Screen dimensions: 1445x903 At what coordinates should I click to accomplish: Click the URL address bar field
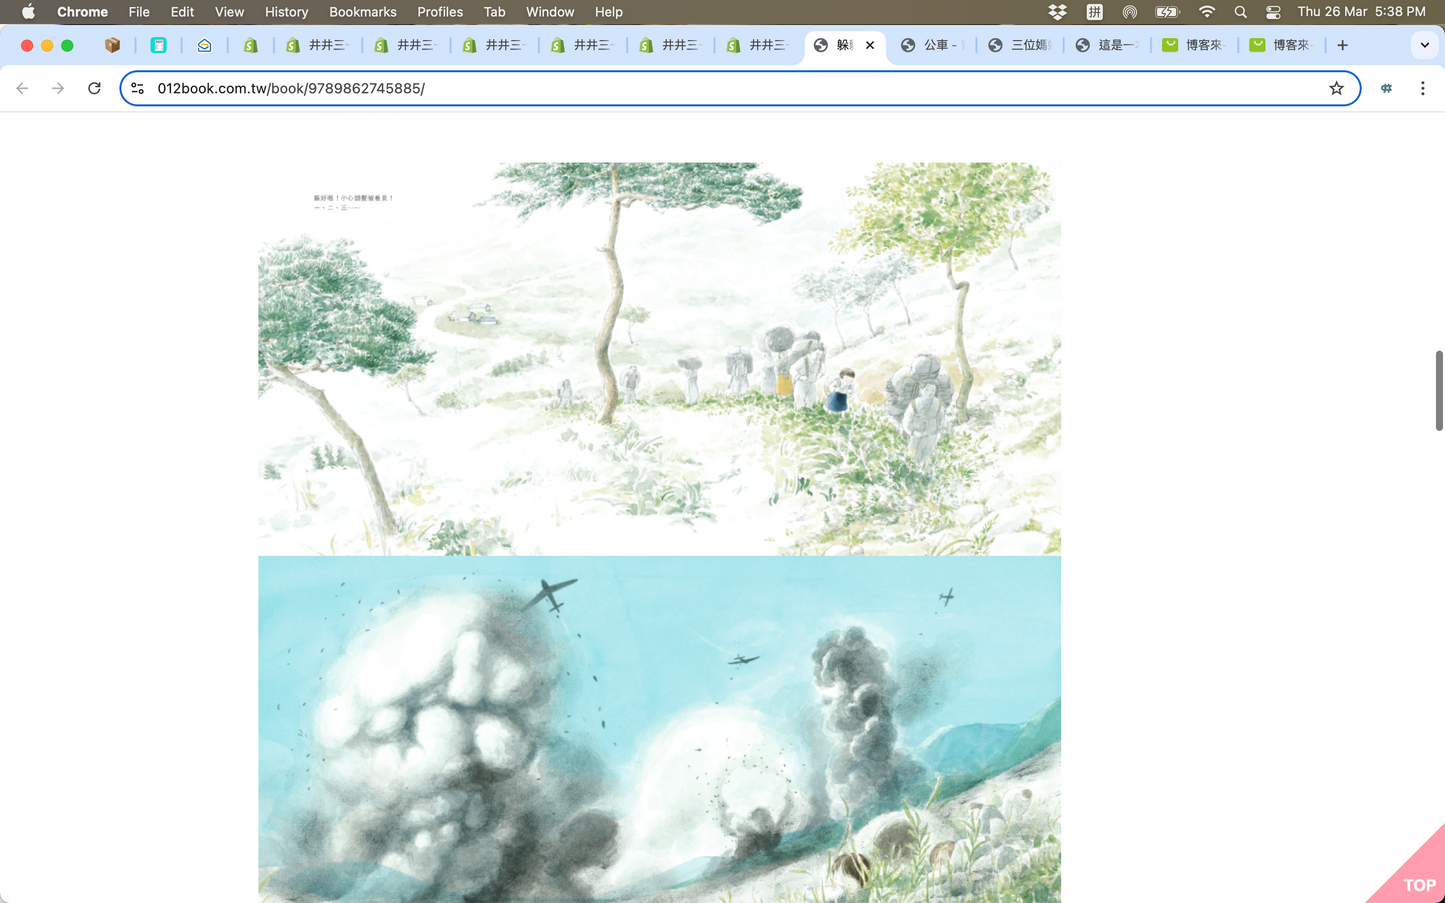coord(700,88)
